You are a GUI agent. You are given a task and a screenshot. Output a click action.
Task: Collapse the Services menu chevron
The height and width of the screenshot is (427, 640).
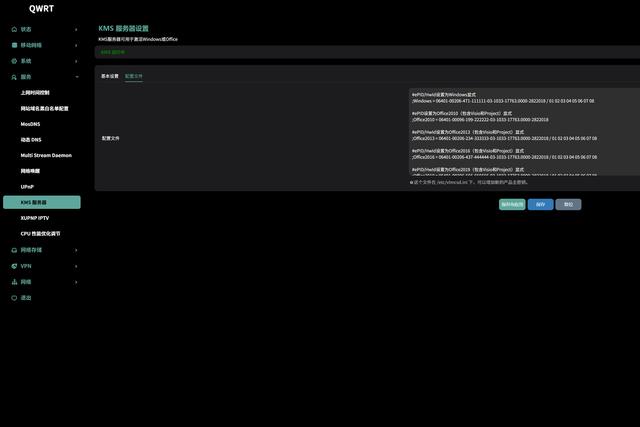77,77
